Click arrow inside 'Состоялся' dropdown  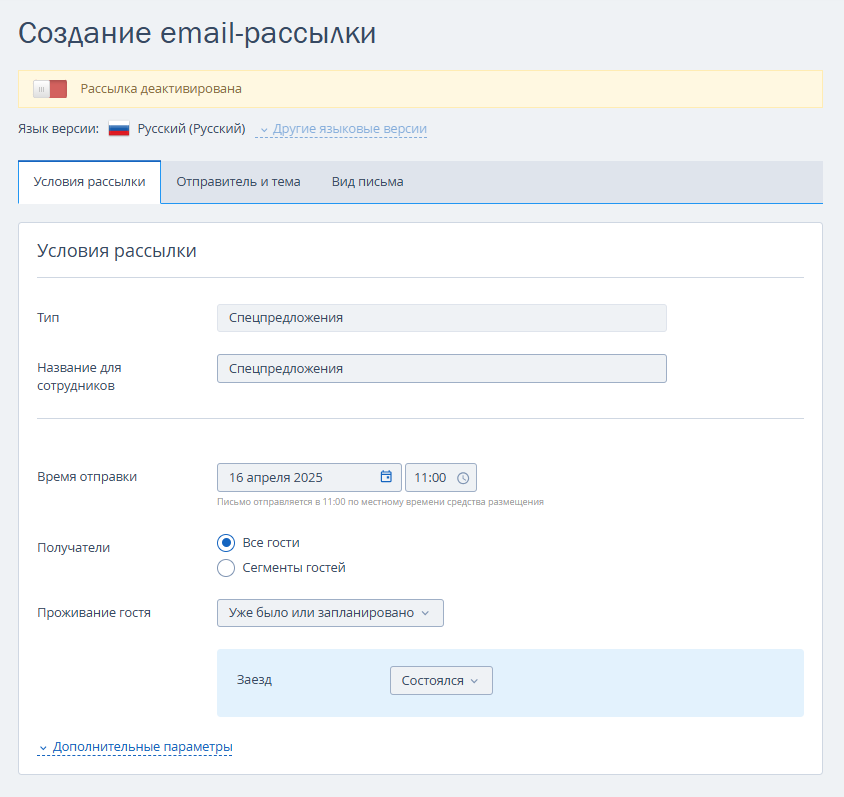[x=474, y=681]
